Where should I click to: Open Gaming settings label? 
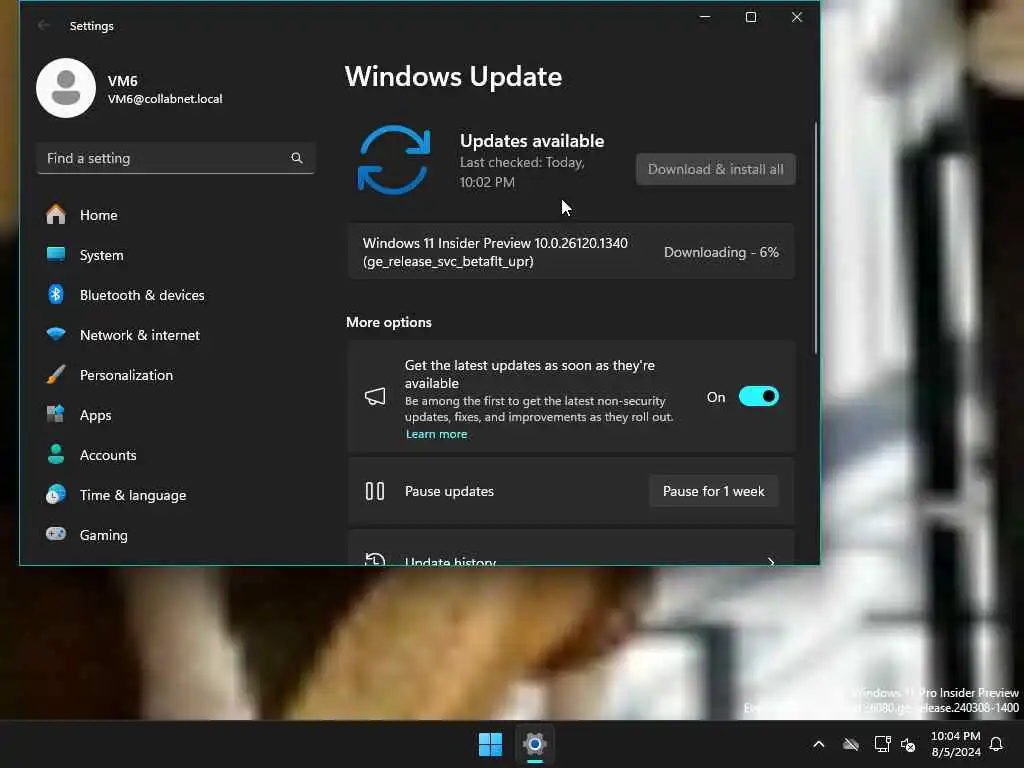click(103, 536)
